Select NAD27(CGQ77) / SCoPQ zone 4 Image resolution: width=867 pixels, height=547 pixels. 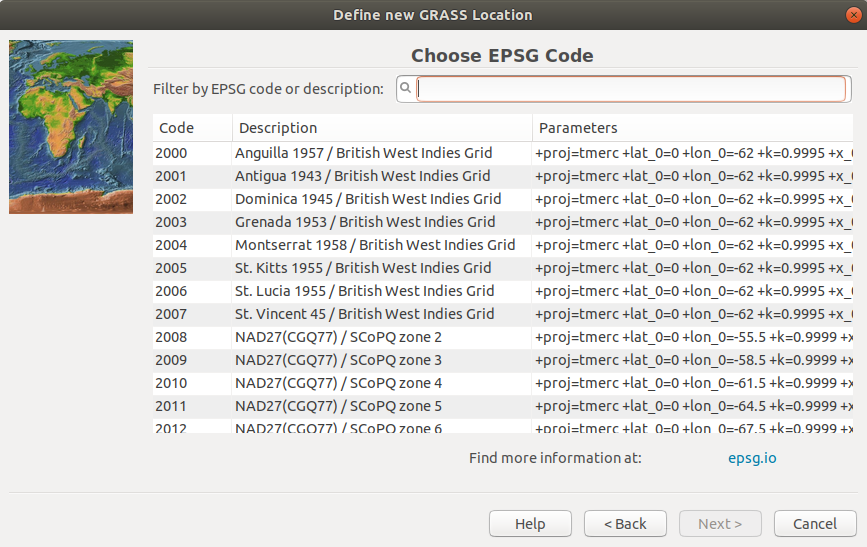[382, 383]
